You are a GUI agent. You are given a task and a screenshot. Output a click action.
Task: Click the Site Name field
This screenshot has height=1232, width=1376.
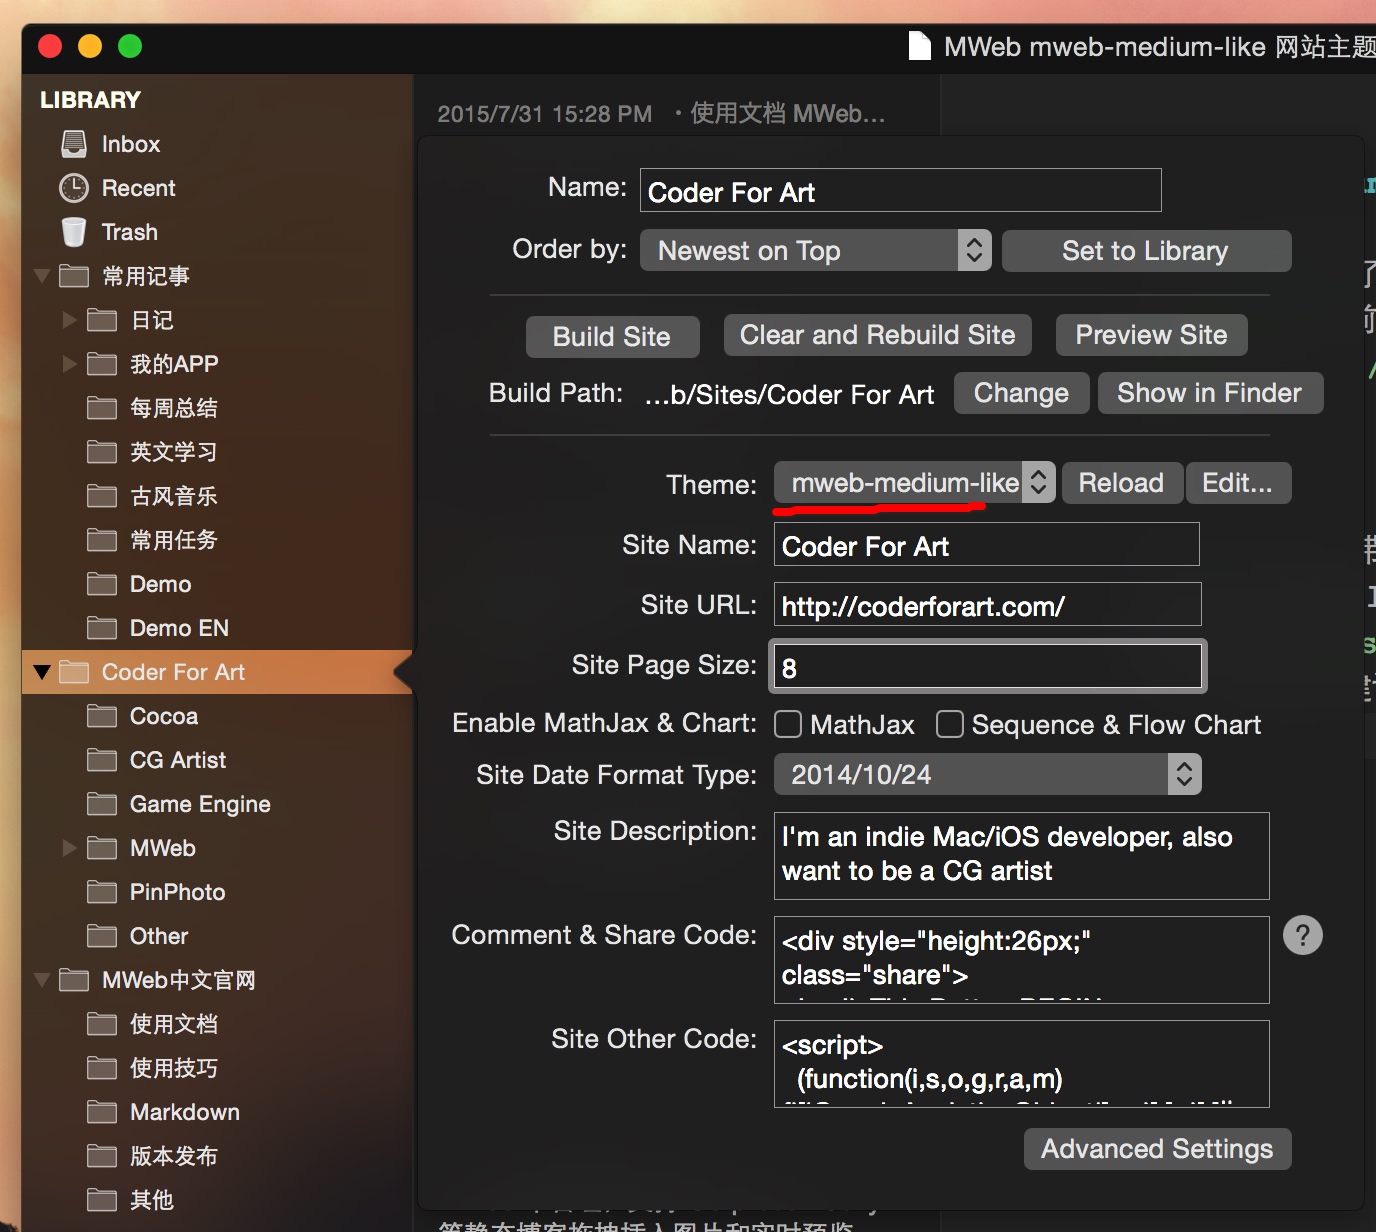[x=987, y=544]
